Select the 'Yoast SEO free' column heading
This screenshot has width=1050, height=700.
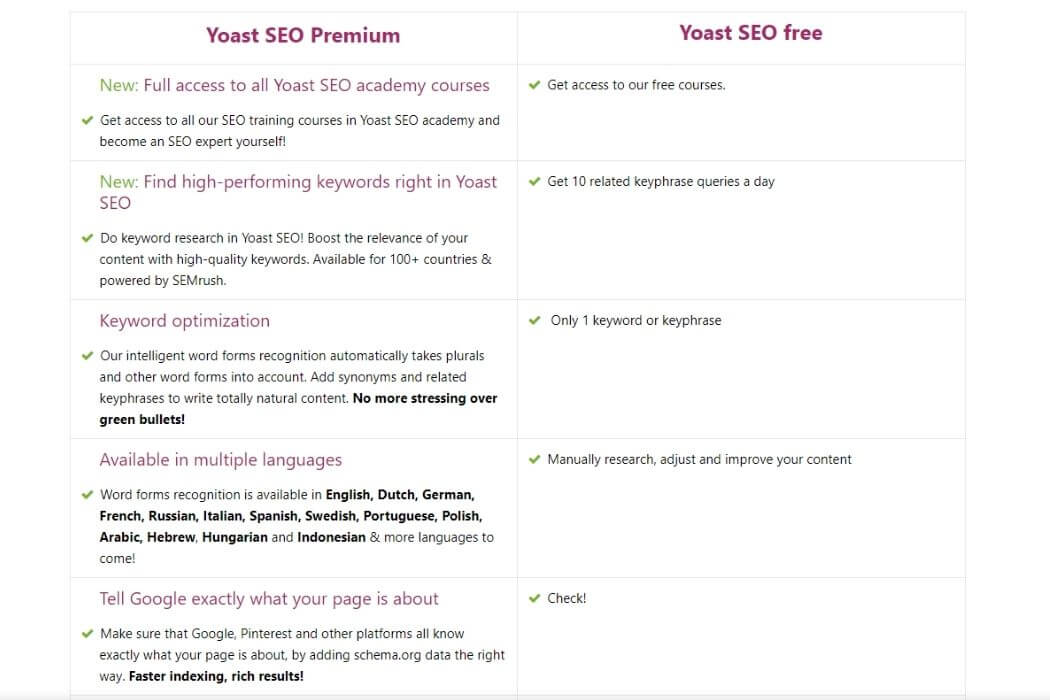pyautogui.click(x=751, y=33)
